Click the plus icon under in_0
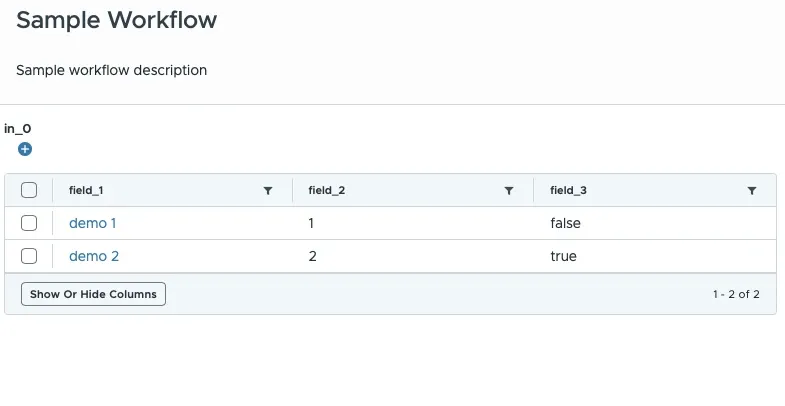Viewport: 785px width, 406px height. point(25,149)
